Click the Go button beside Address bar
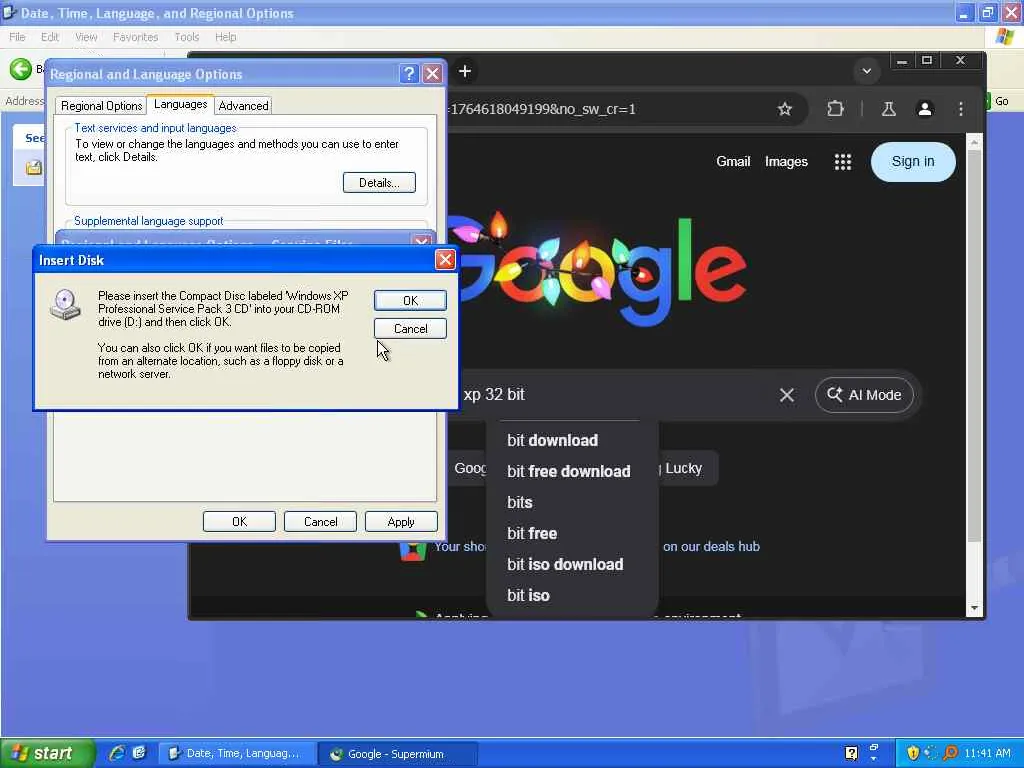The width and height of the screenshot is (1024, 768). pos(1001,101)
